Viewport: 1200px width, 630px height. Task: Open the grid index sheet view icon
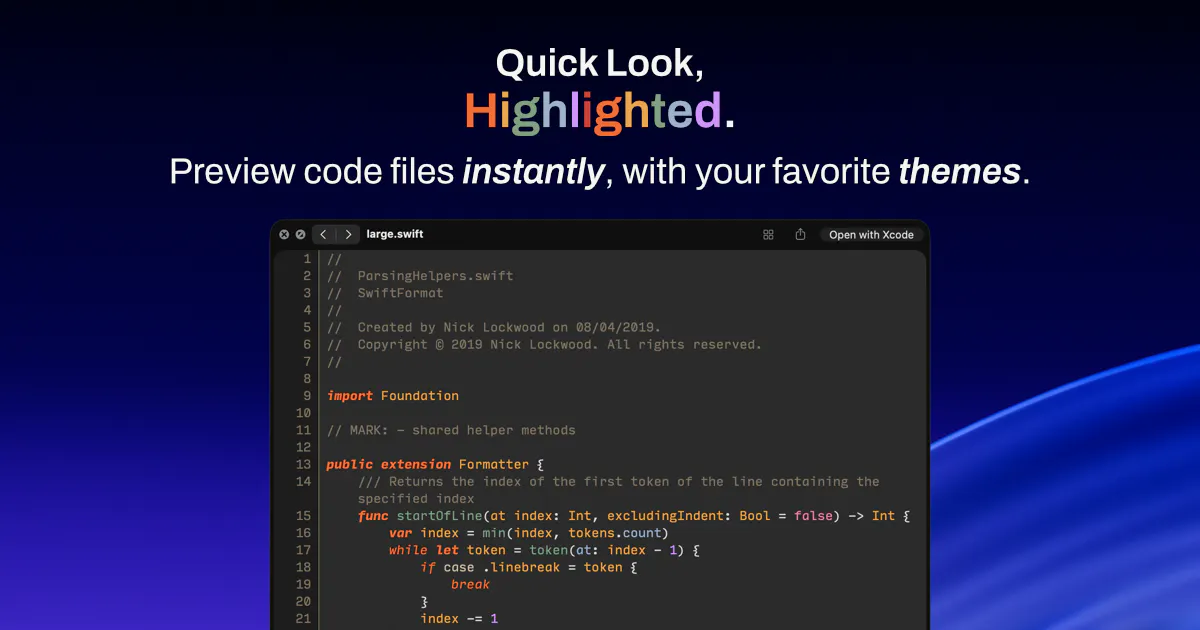768,235
